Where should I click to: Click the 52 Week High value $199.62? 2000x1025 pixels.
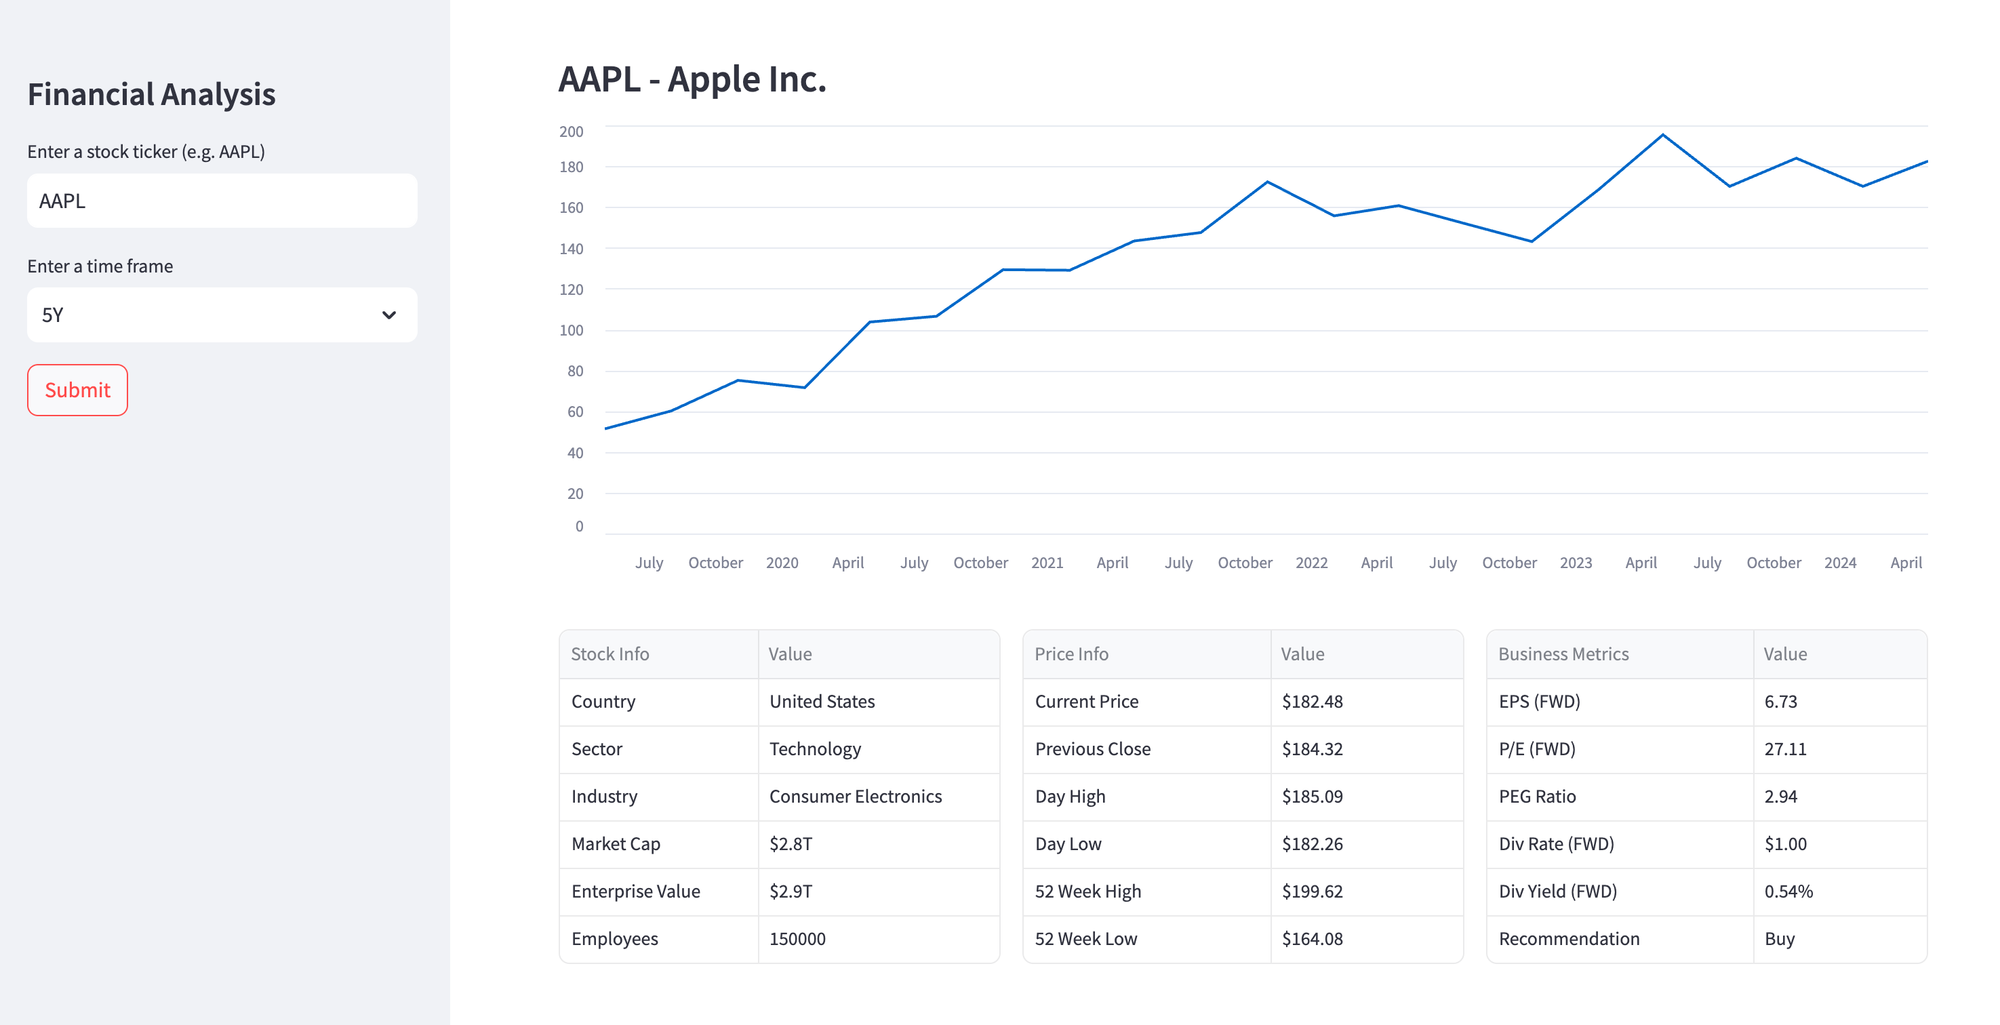[1311, 891]
